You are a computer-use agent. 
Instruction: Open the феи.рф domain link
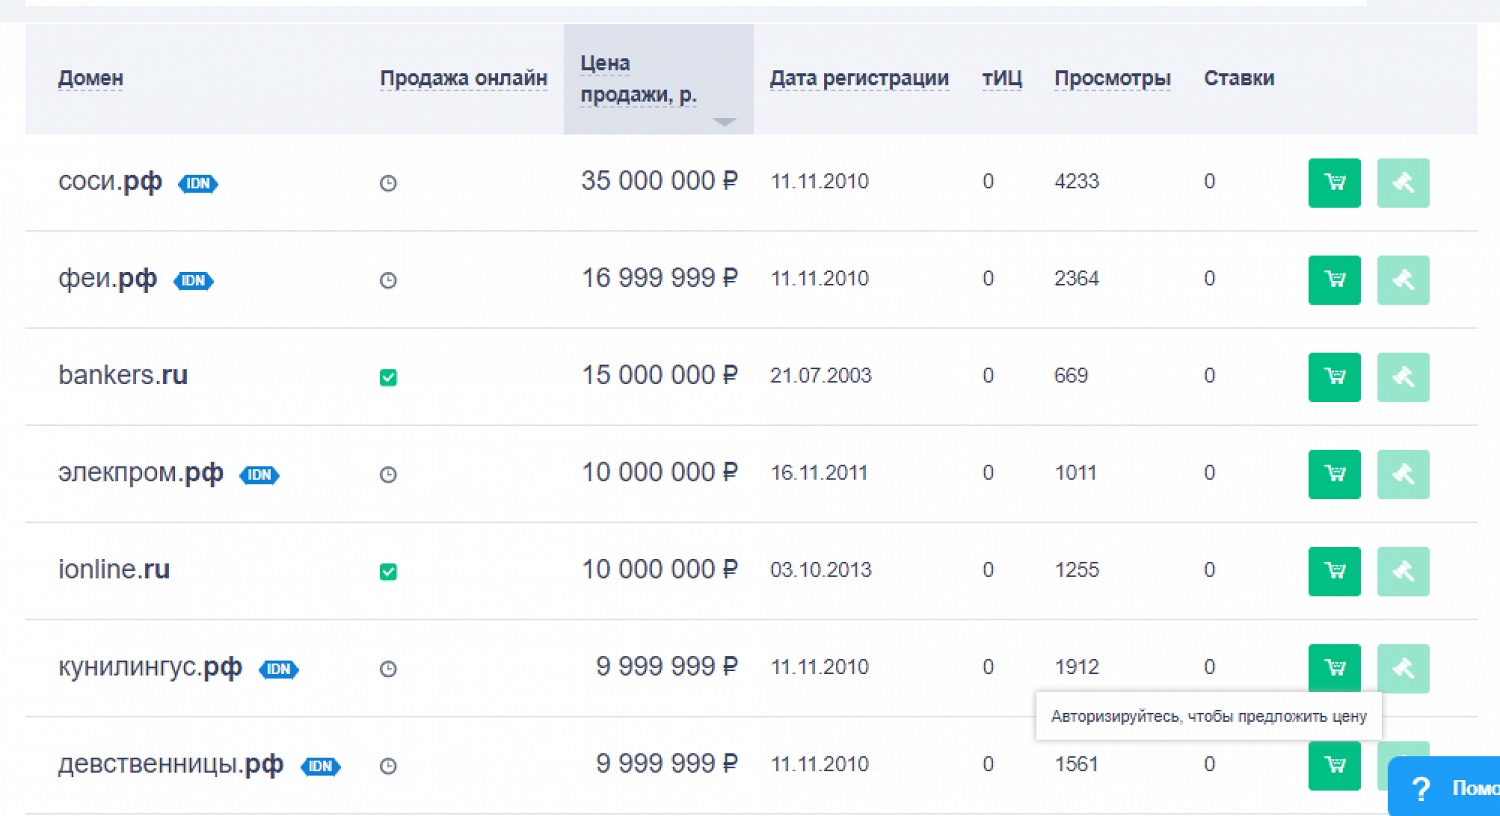click(108, 278)
